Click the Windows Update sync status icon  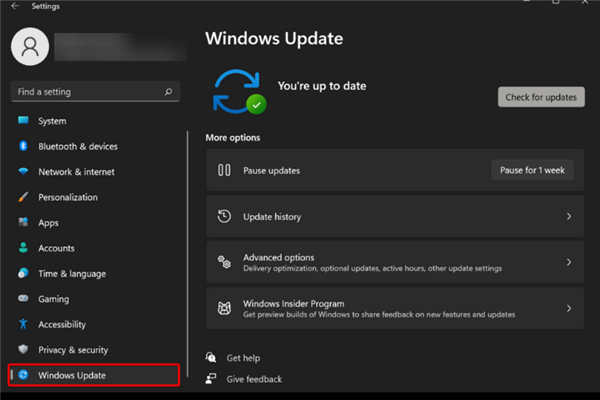[x=238, y=91]
